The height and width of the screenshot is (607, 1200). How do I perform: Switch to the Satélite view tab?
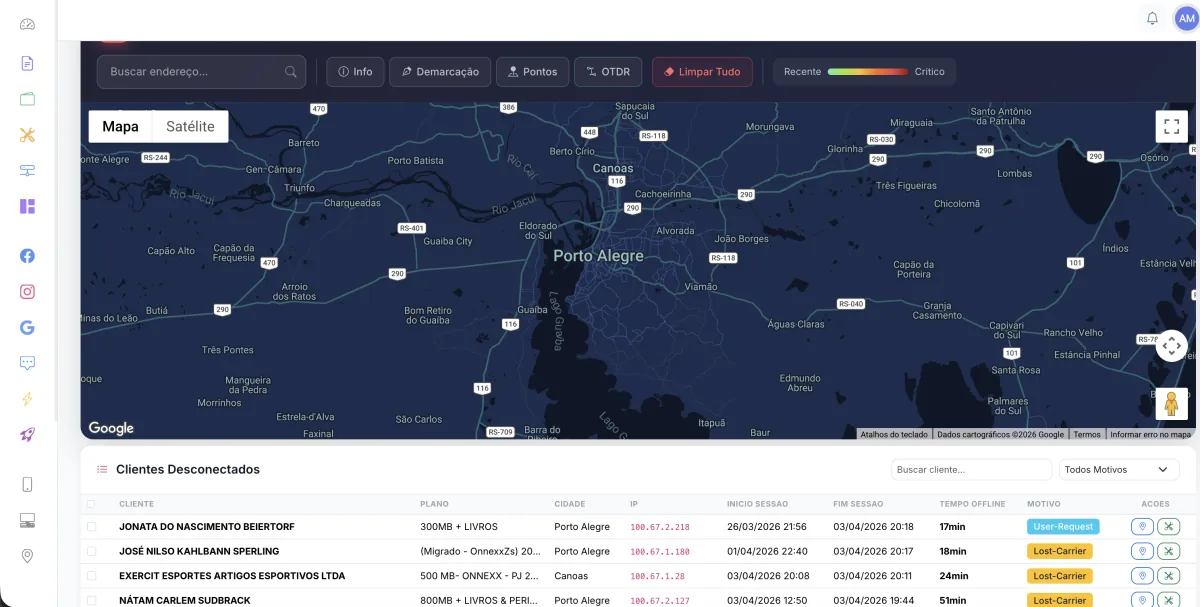pyautogui.click(x=190, y=126)
